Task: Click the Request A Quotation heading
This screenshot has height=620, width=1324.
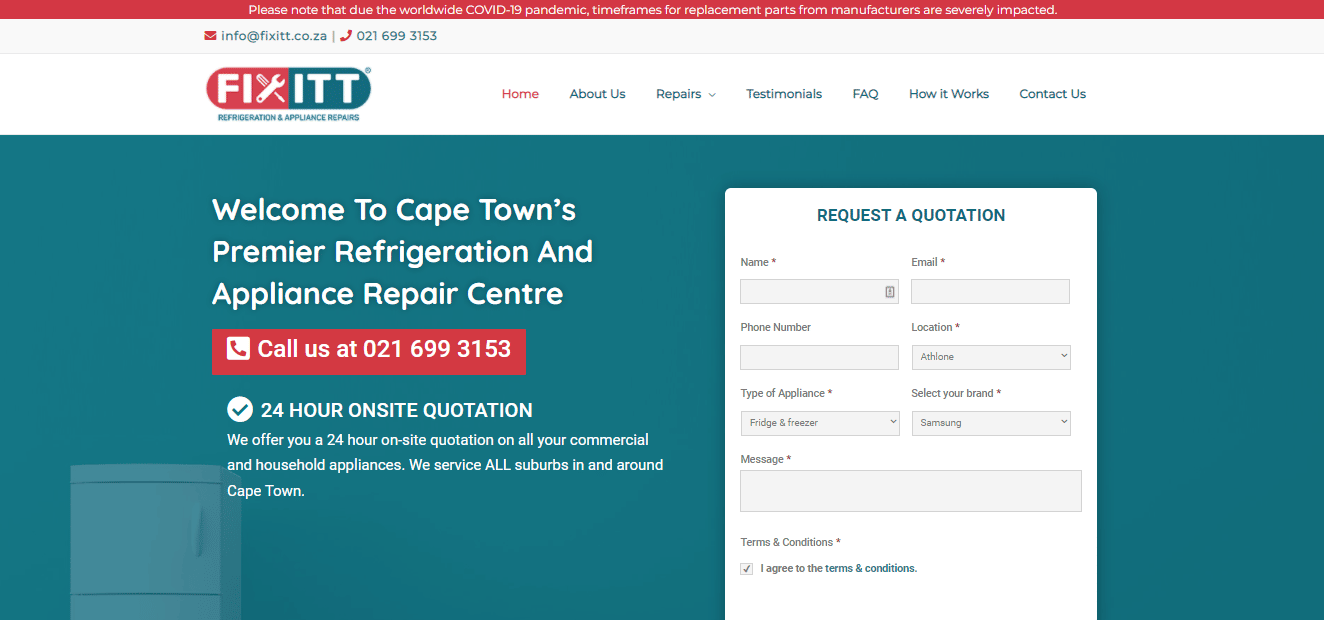Action: point(911,215)
